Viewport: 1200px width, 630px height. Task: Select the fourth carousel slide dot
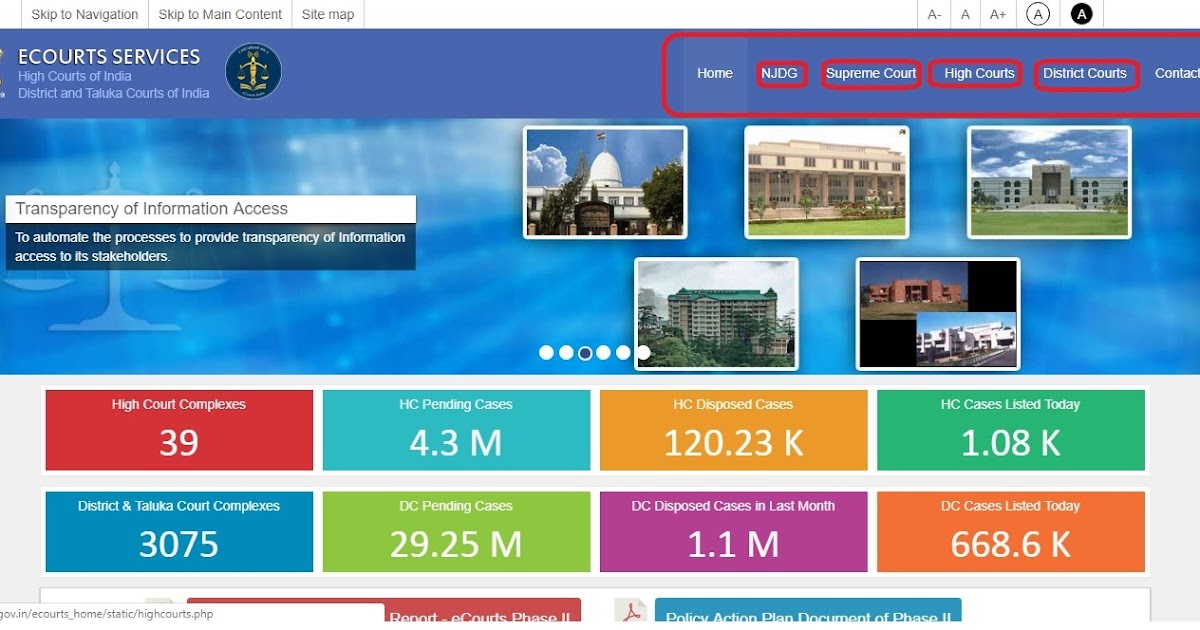[x=604, y=352]
